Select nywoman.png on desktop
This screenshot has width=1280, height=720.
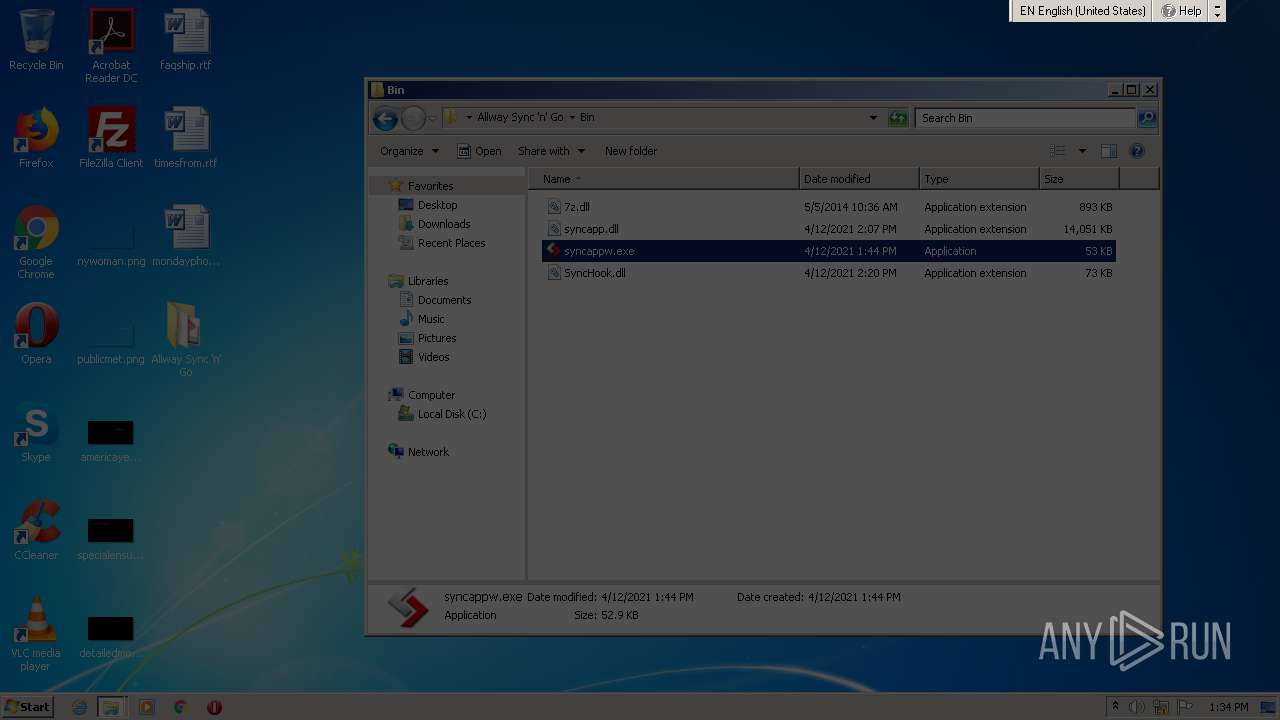click(x=111, y=245)
